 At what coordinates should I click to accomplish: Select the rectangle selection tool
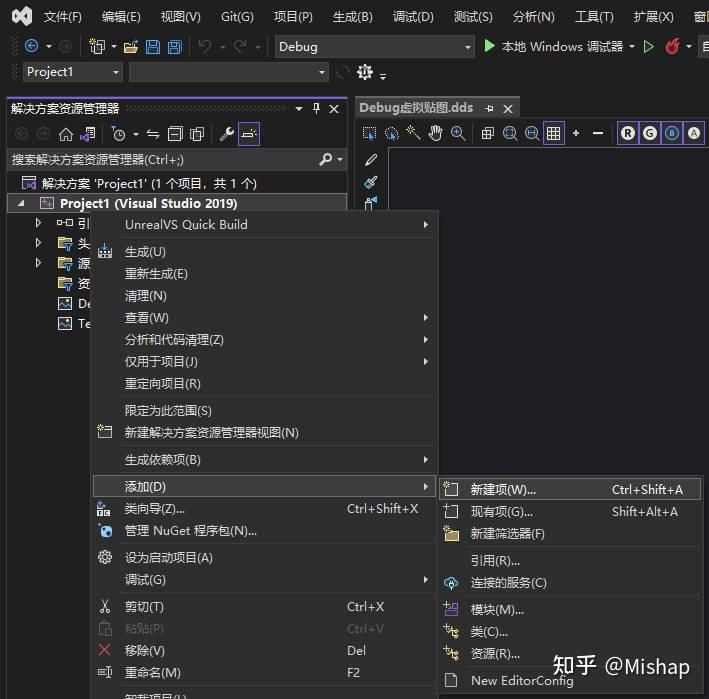369,133
